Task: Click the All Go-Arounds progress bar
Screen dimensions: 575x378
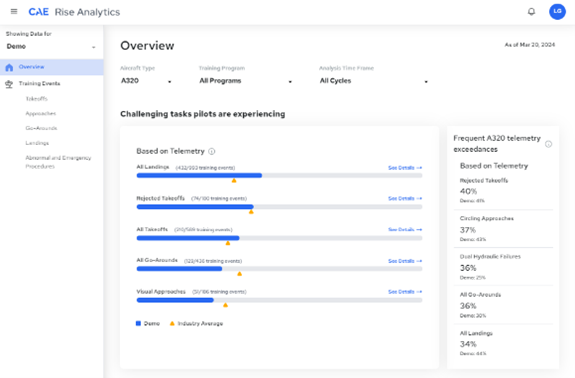Action: 279,269
